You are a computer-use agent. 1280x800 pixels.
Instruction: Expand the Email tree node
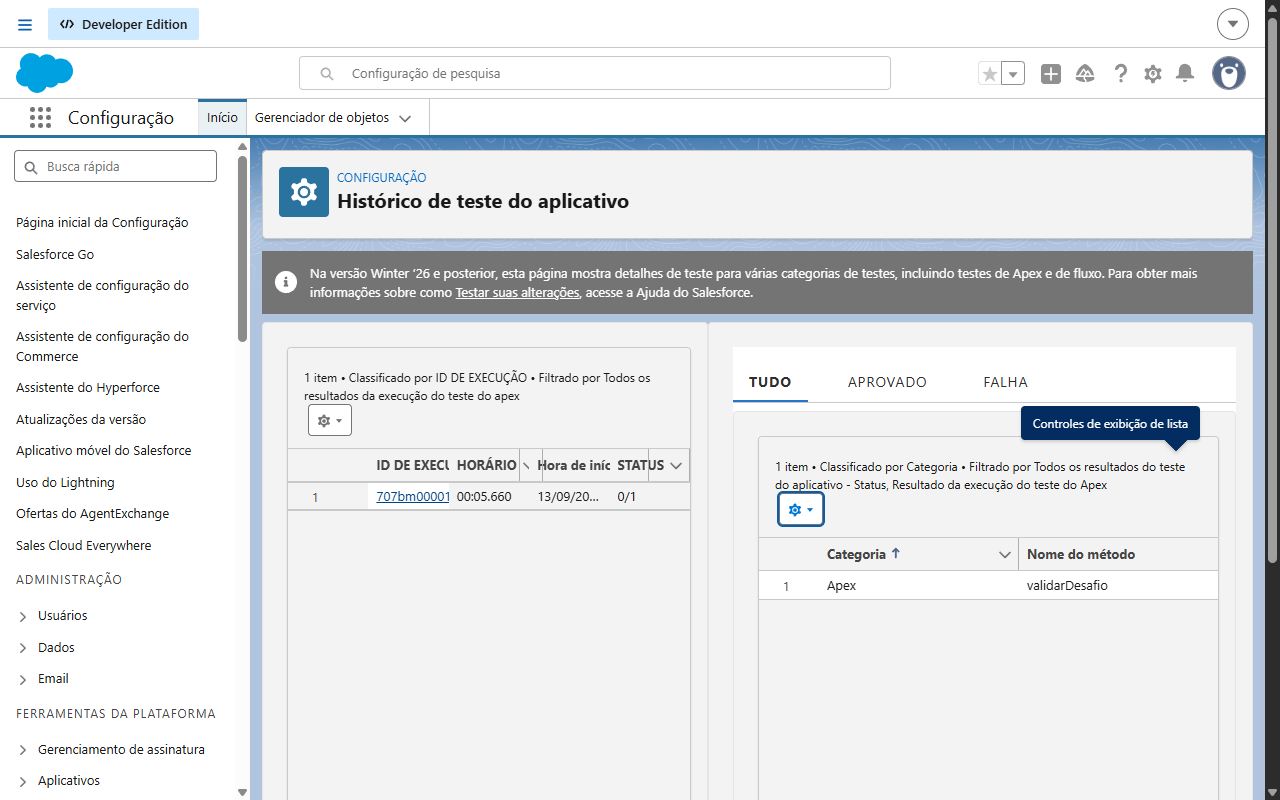(x=23, y=679)
